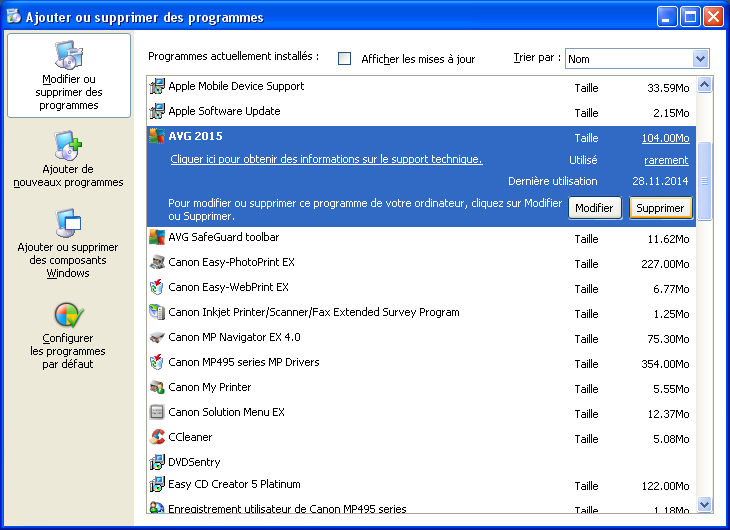The image size is (730, 530).
Task: Click the Apple Software Update icon
Action: (x=157, y=111)
